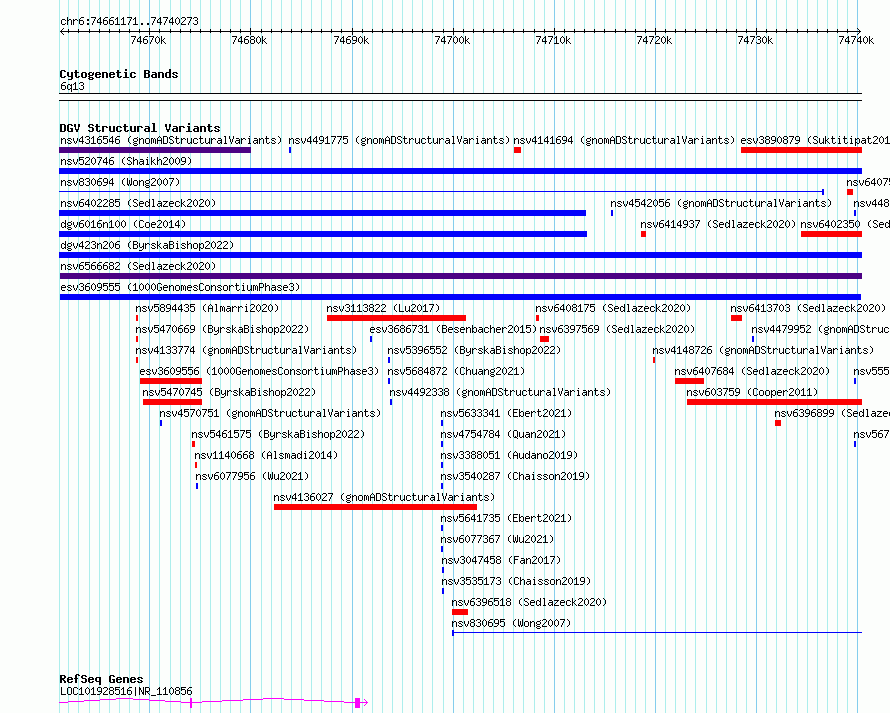Click the red bar for esv3890879 (Suktitipat)

coord(801,150)
